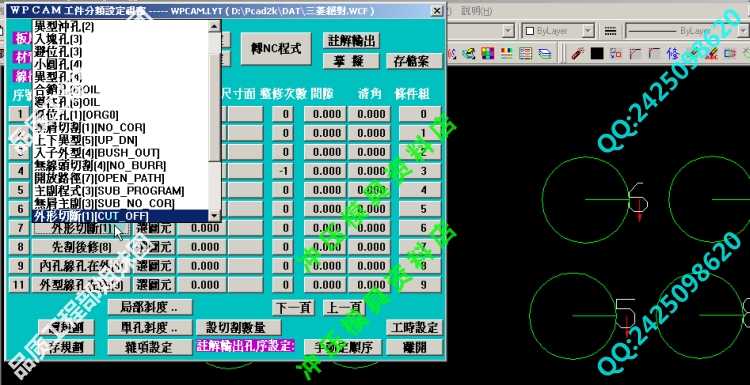Click the 0.000 間隙 field in row 1
This screenshot has width=750, height=385.
coord(325,114)
